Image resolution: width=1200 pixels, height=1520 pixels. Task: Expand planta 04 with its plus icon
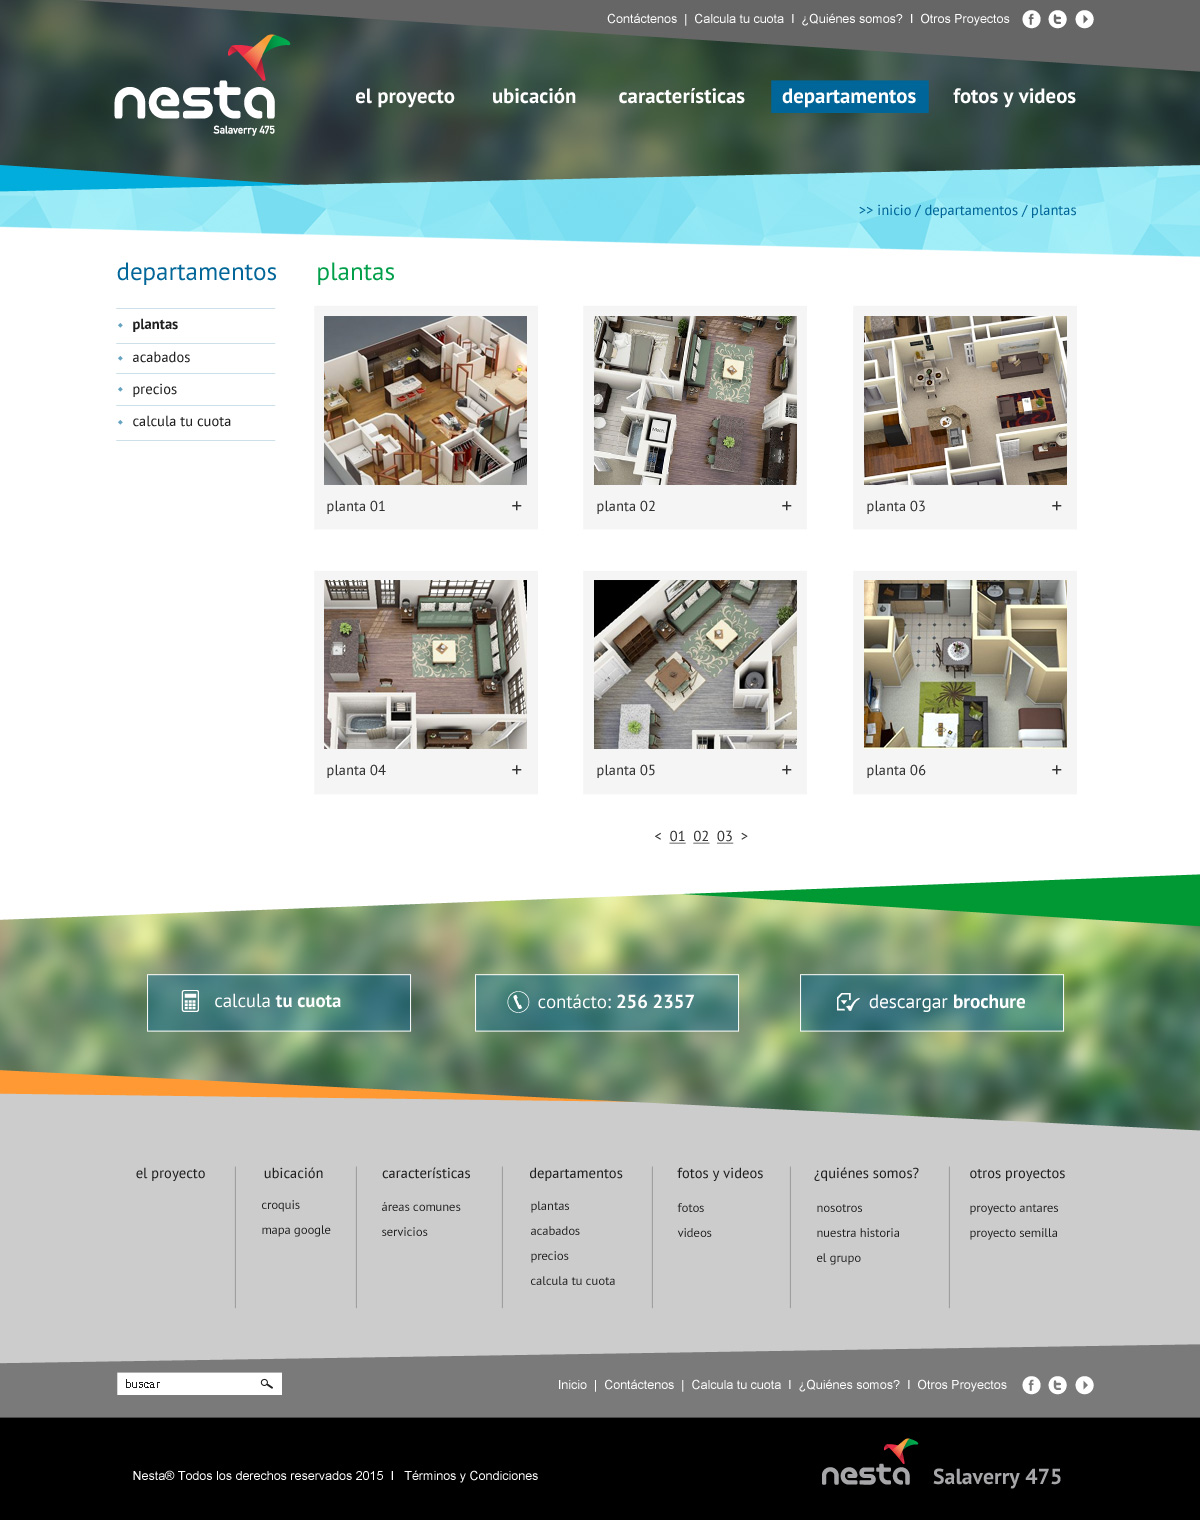point(517,770)
